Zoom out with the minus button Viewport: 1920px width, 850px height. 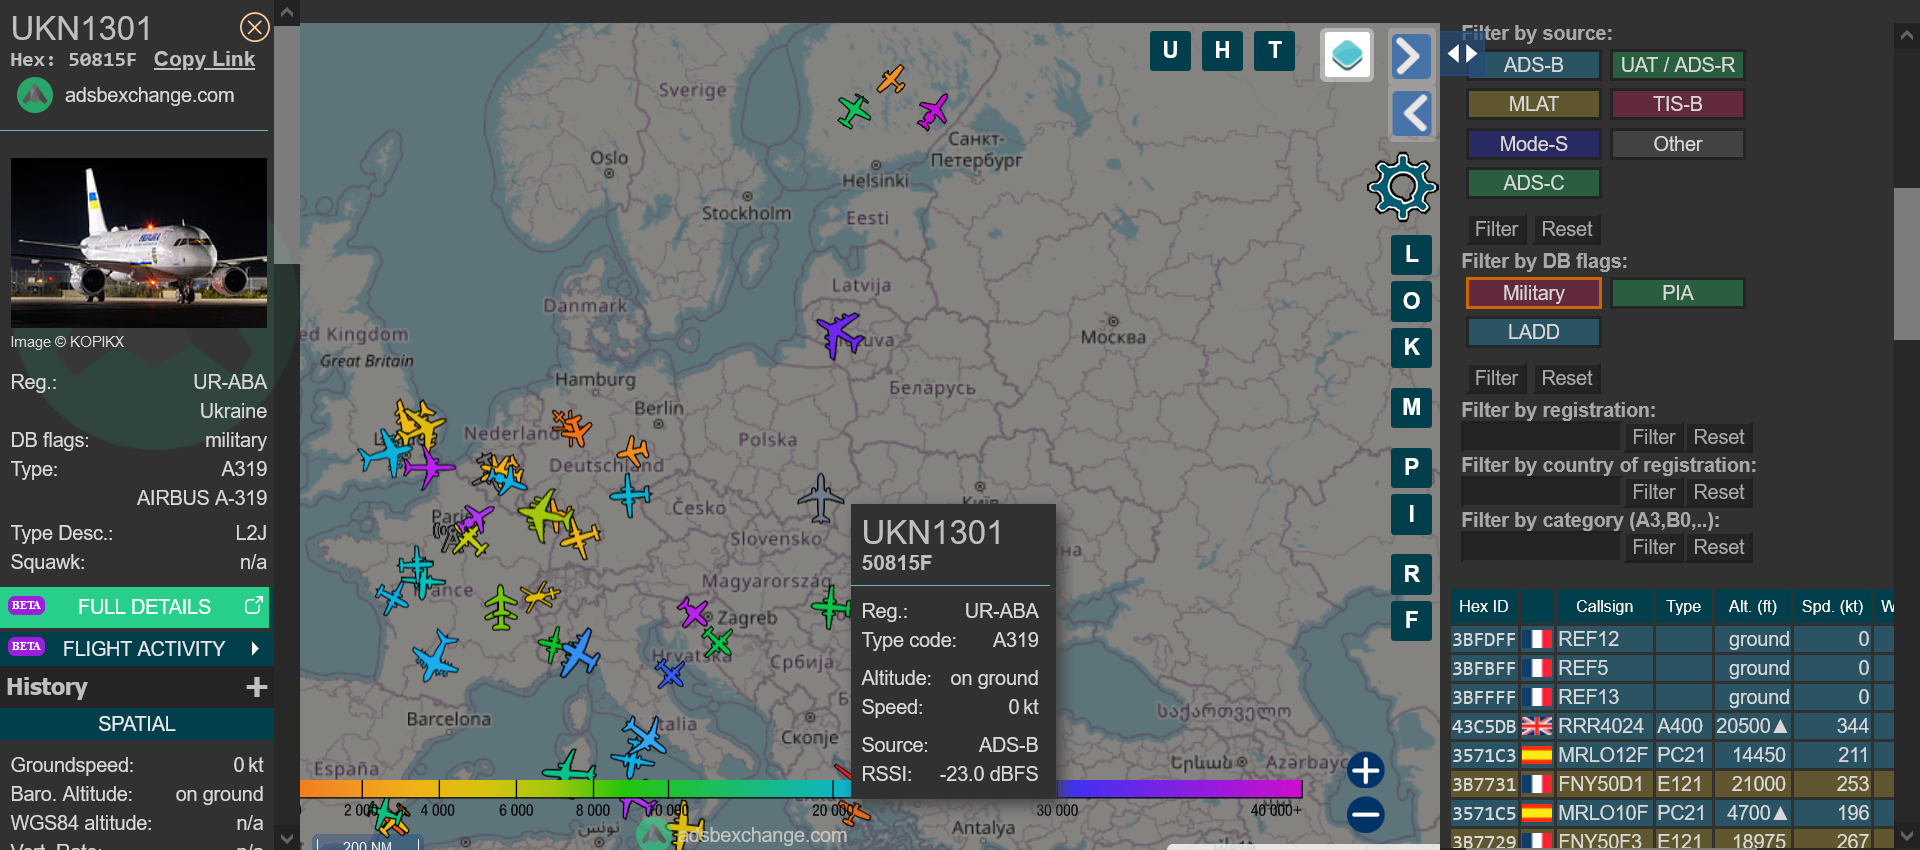click(x=1365, y=814)
